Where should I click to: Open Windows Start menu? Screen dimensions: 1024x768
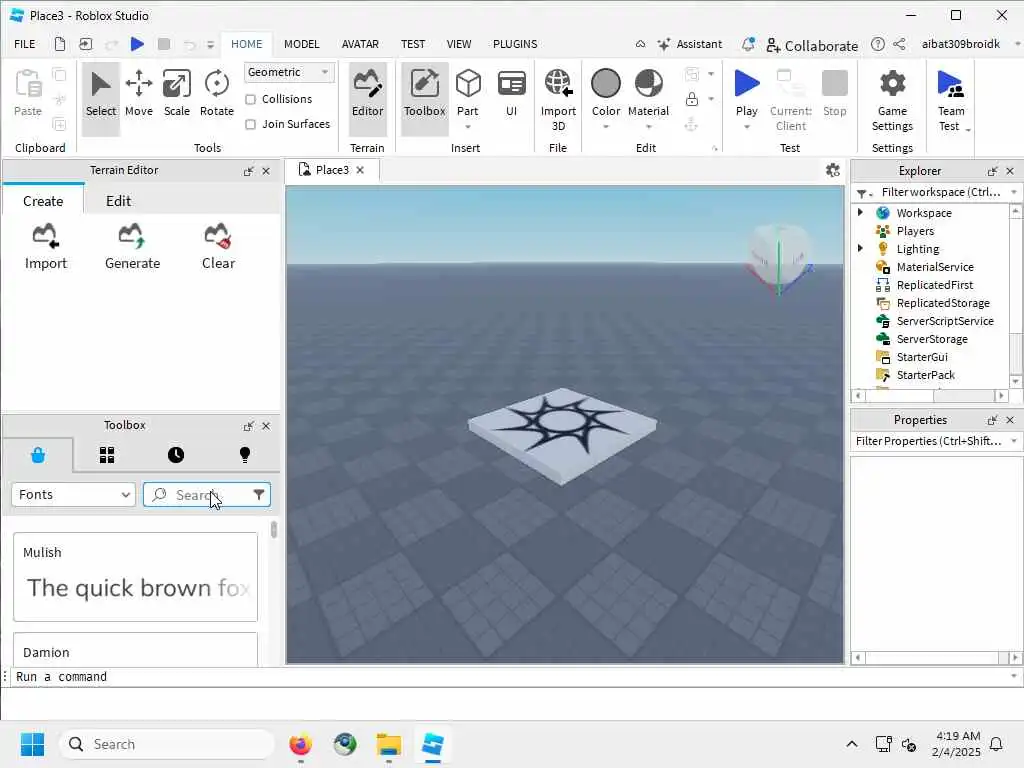[32, 744]
